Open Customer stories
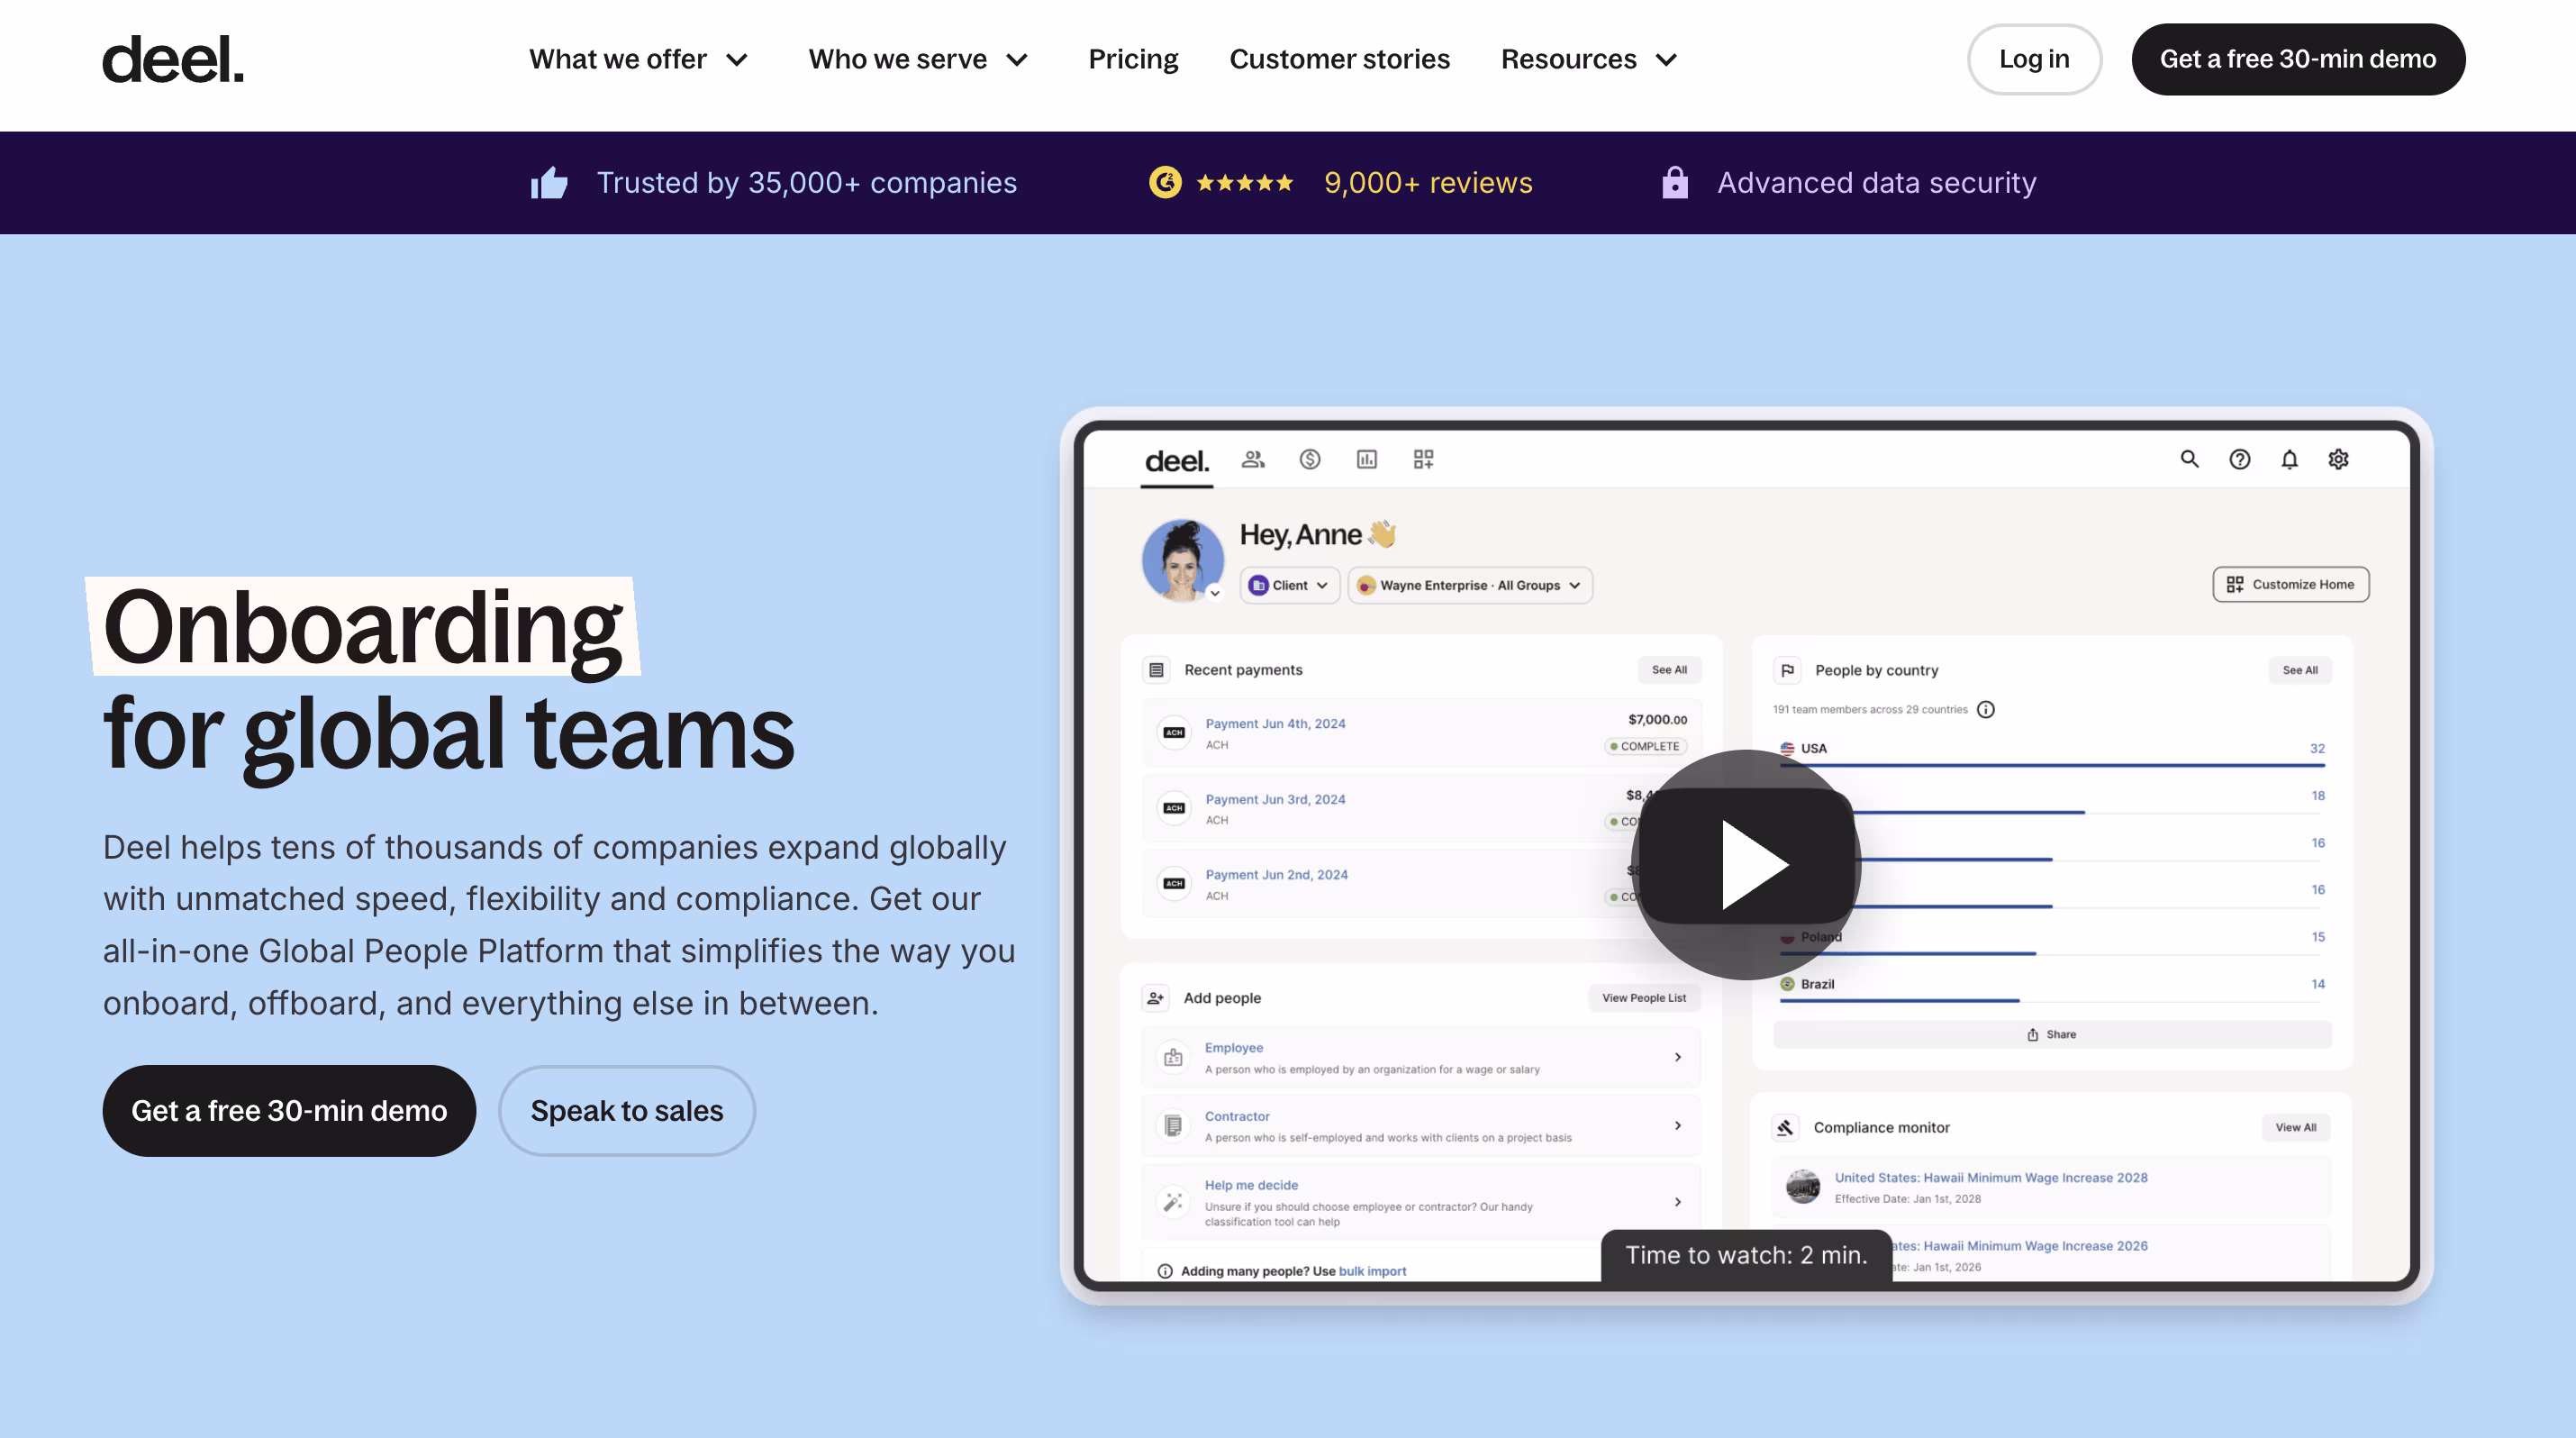Viewport: 2576px width, 1438px height. [1339, 59]
